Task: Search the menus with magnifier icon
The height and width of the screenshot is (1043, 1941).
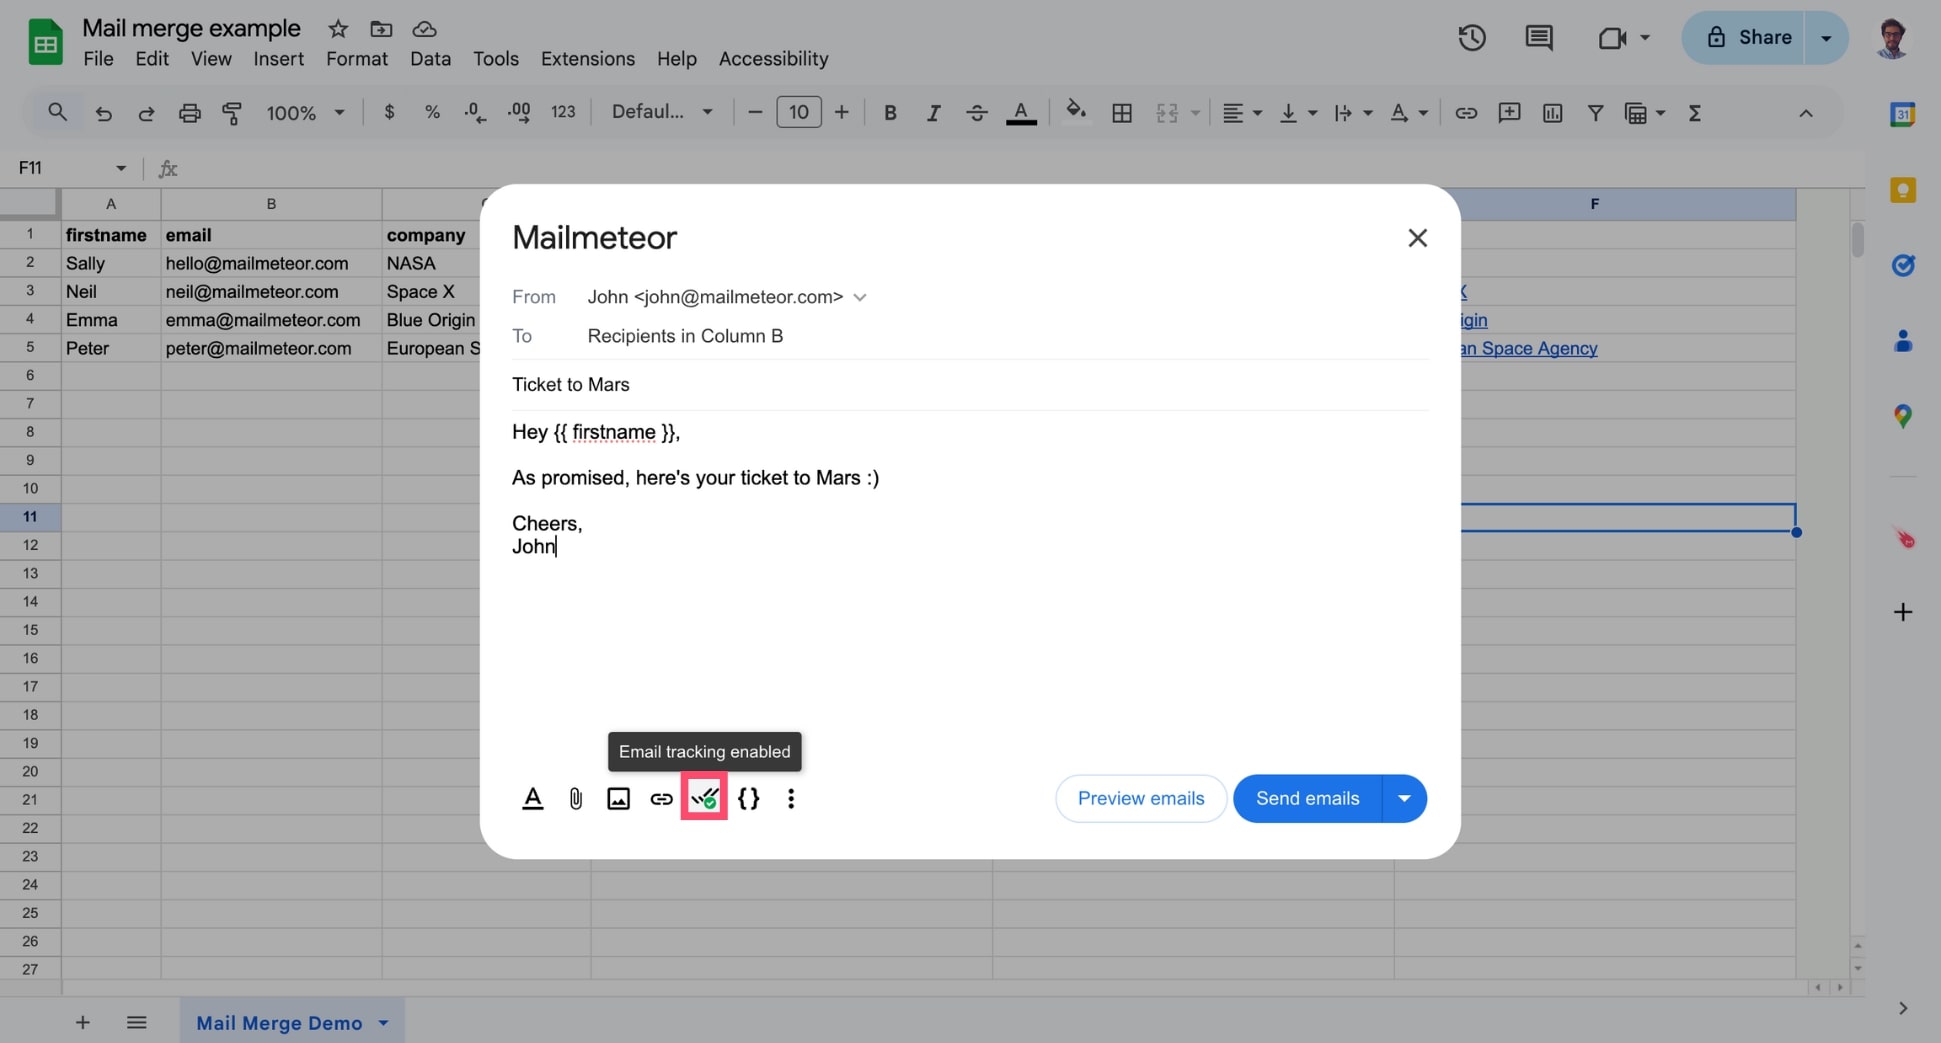Action: (x=57, y=113)
